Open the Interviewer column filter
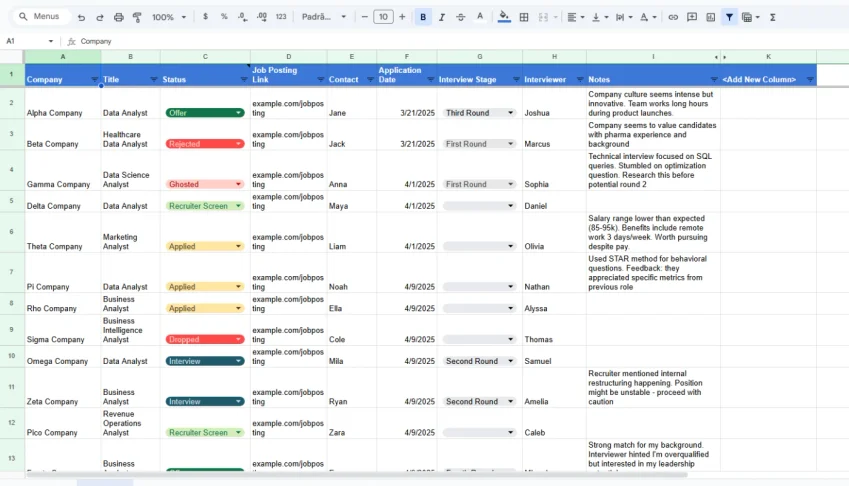Image resolution: width=849 pixels, height=486 pixels. point(580,80)
